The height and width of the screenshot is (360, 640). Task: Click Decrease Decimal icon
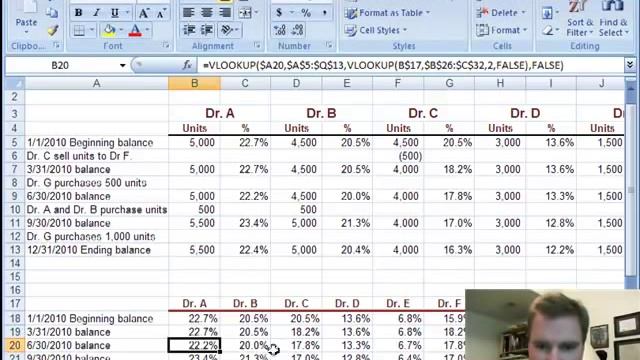(x=298, y=30)
